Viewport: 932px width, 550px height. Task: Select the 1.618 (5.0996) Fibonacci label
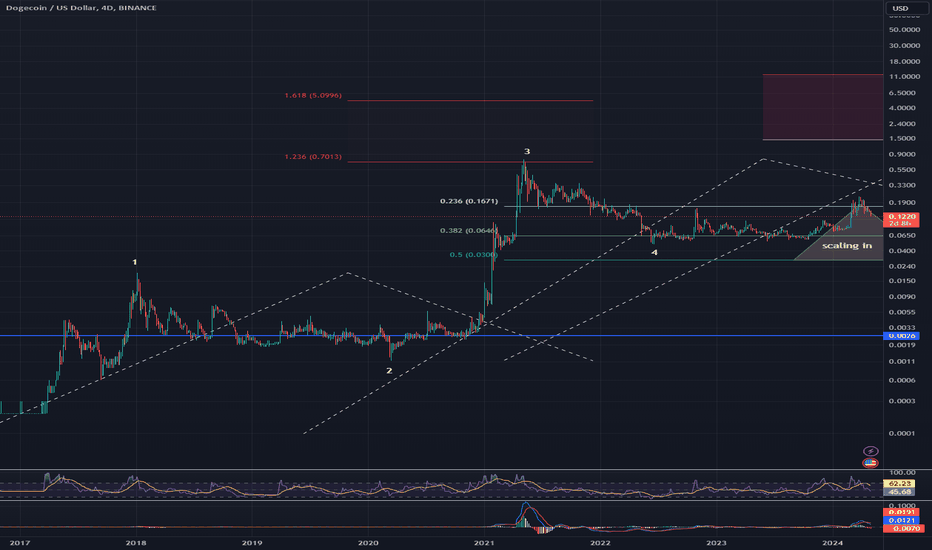click(x=313, y=95)
